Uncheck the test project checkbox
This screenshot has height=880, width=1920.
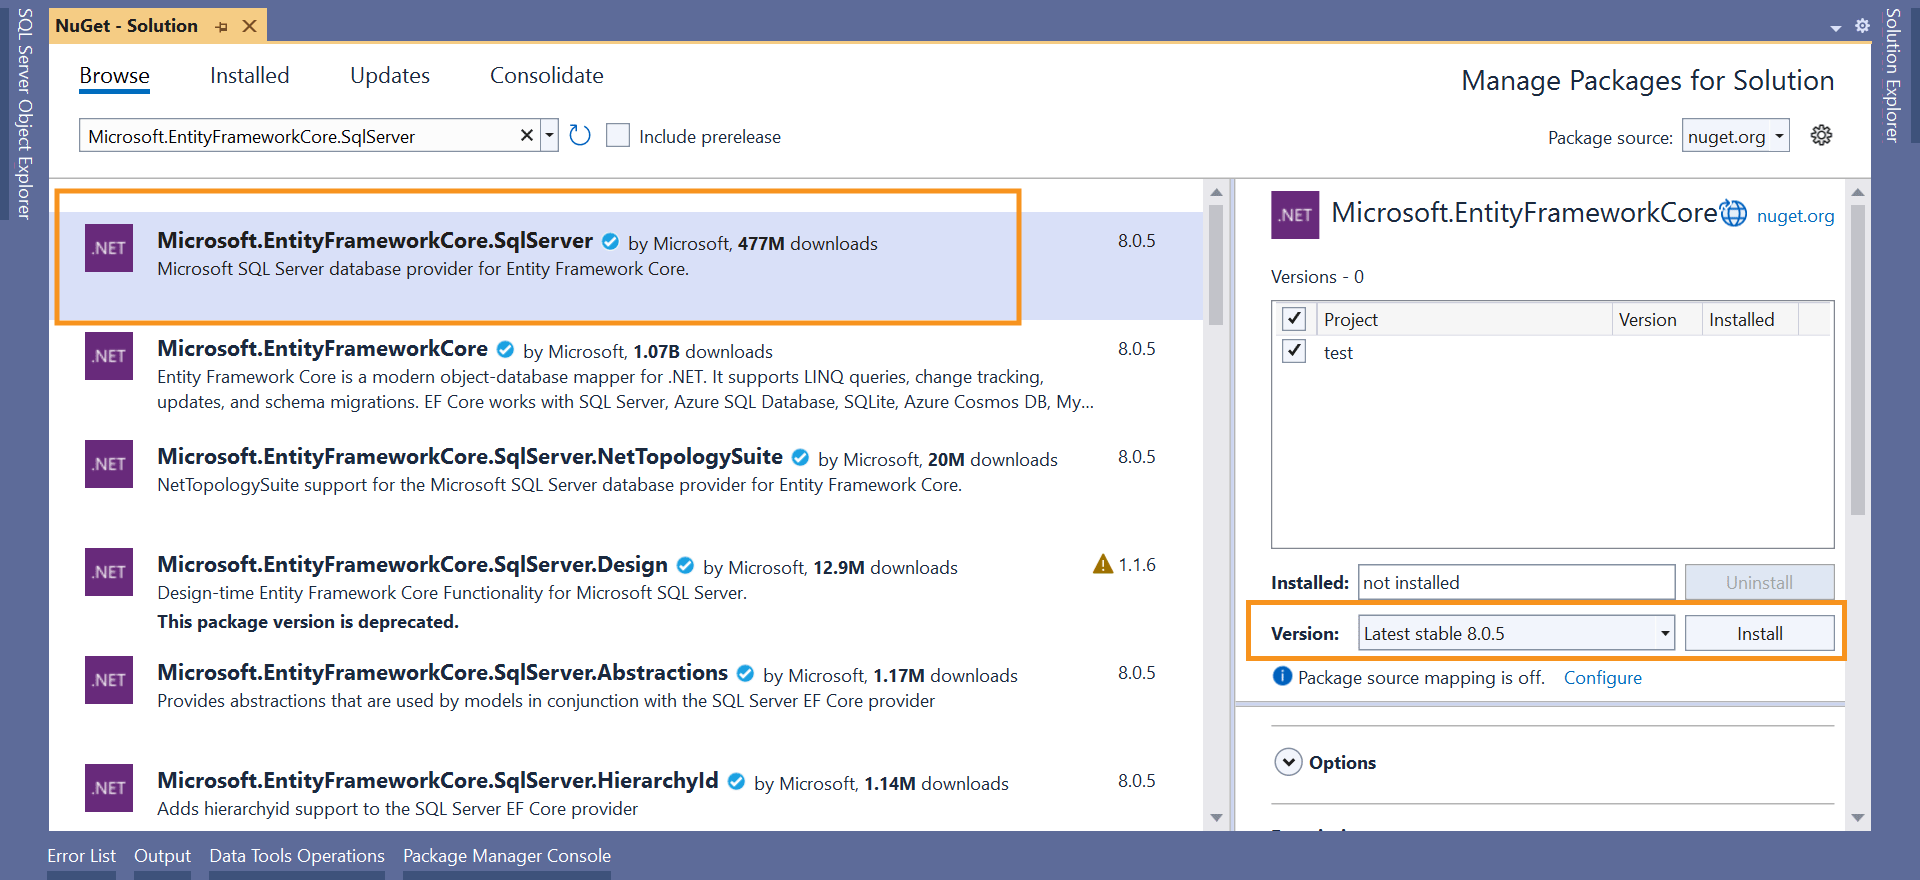1294,351
